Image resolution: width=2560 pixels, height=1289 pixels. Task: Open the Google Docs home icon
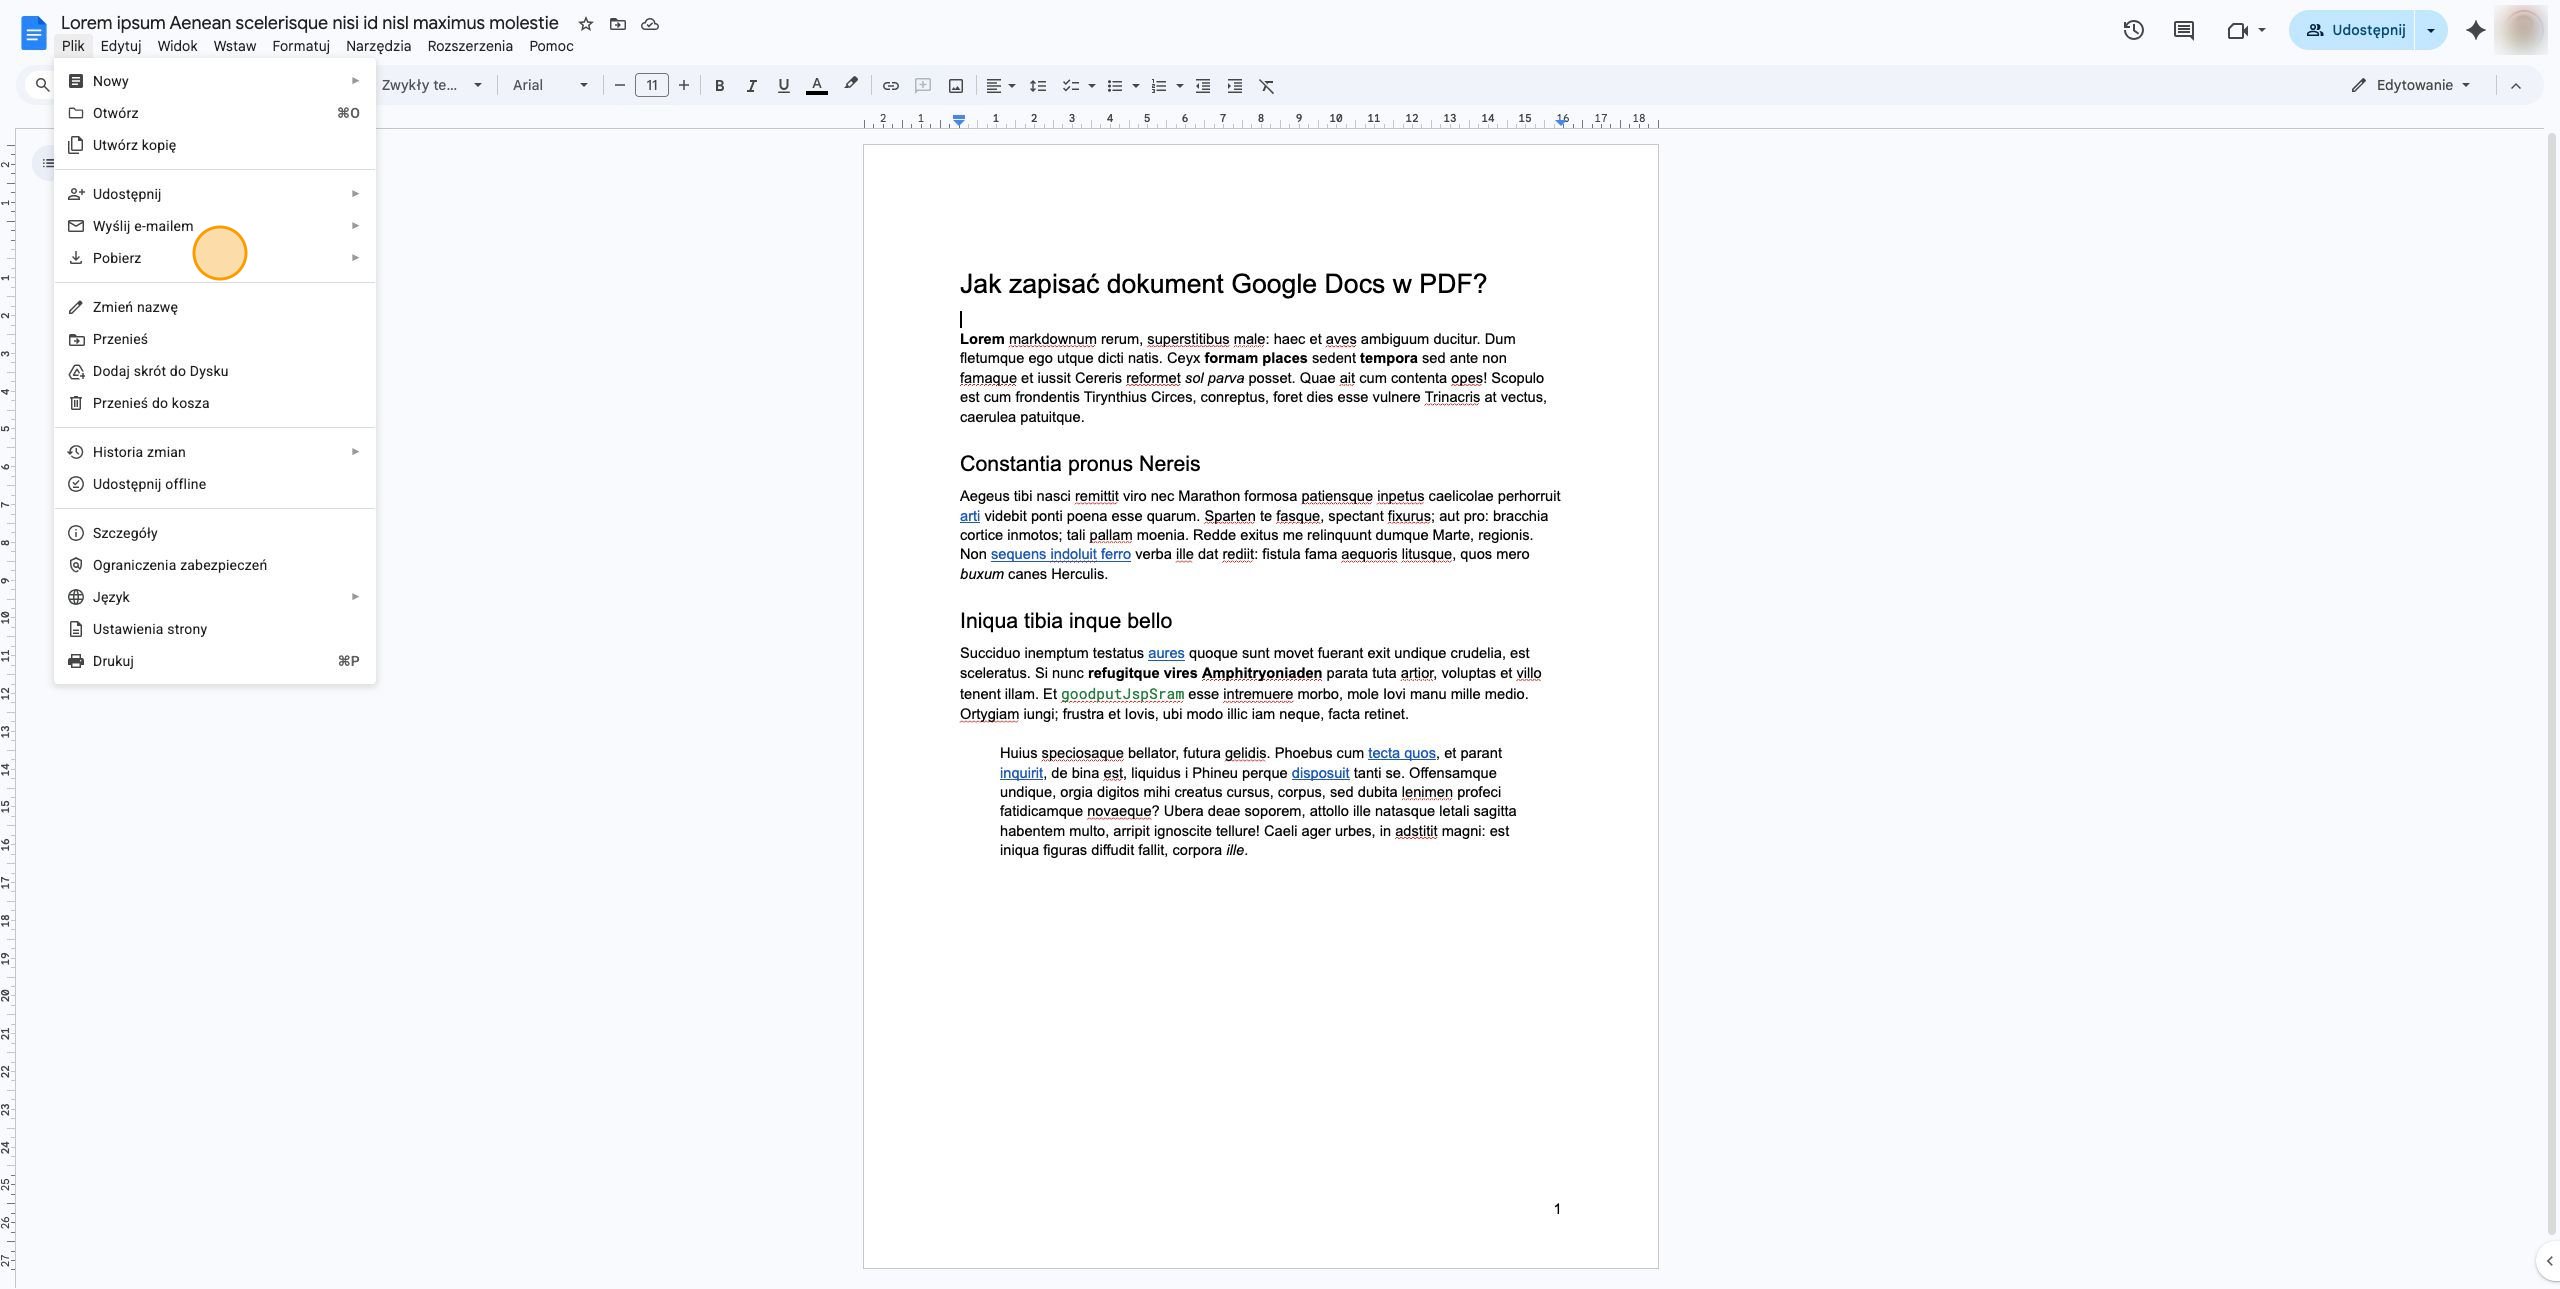coord(33,33)
